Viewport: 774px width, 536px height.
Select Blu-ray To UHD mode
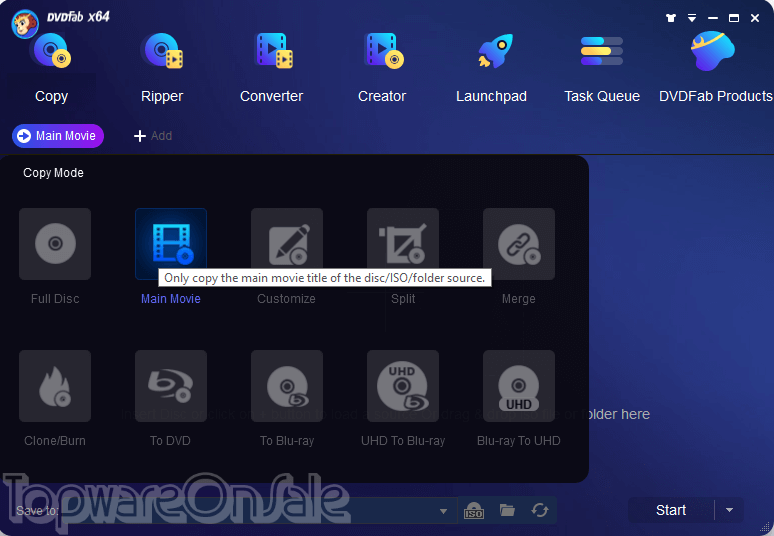(519, 386)
